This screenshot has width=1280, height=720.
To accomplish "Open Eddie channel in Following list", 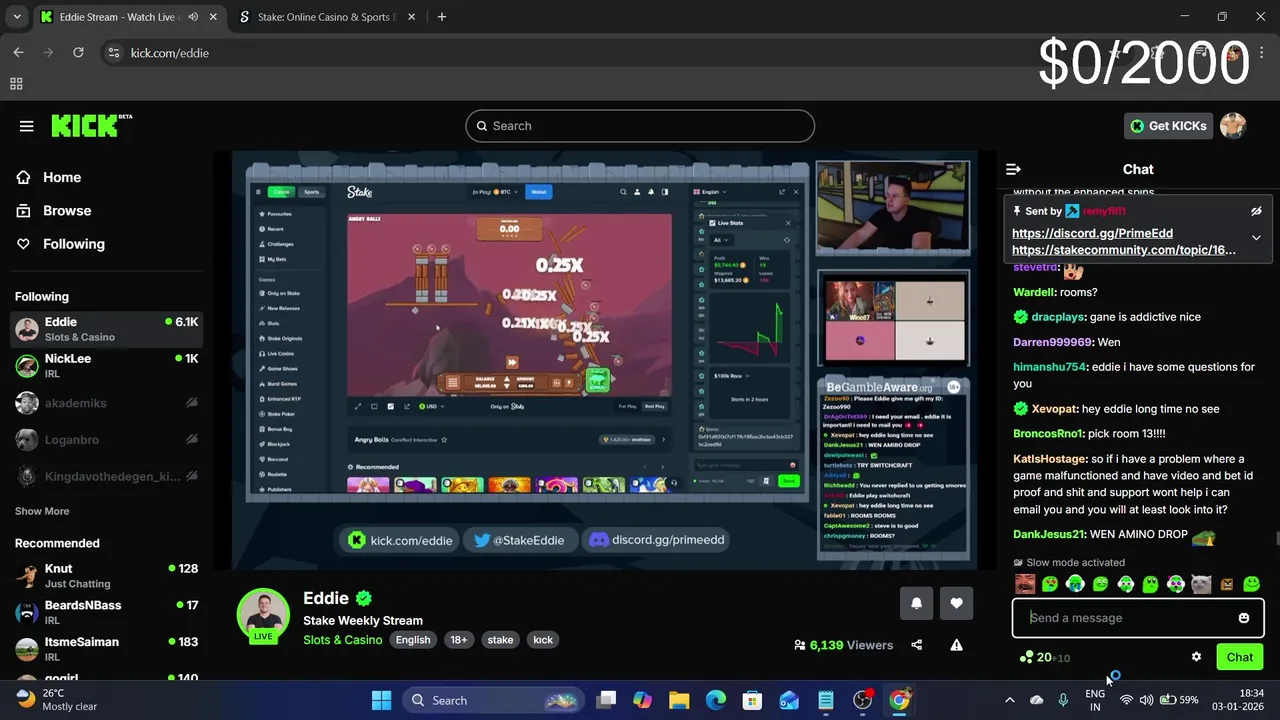I will click(x=107, y=329).
